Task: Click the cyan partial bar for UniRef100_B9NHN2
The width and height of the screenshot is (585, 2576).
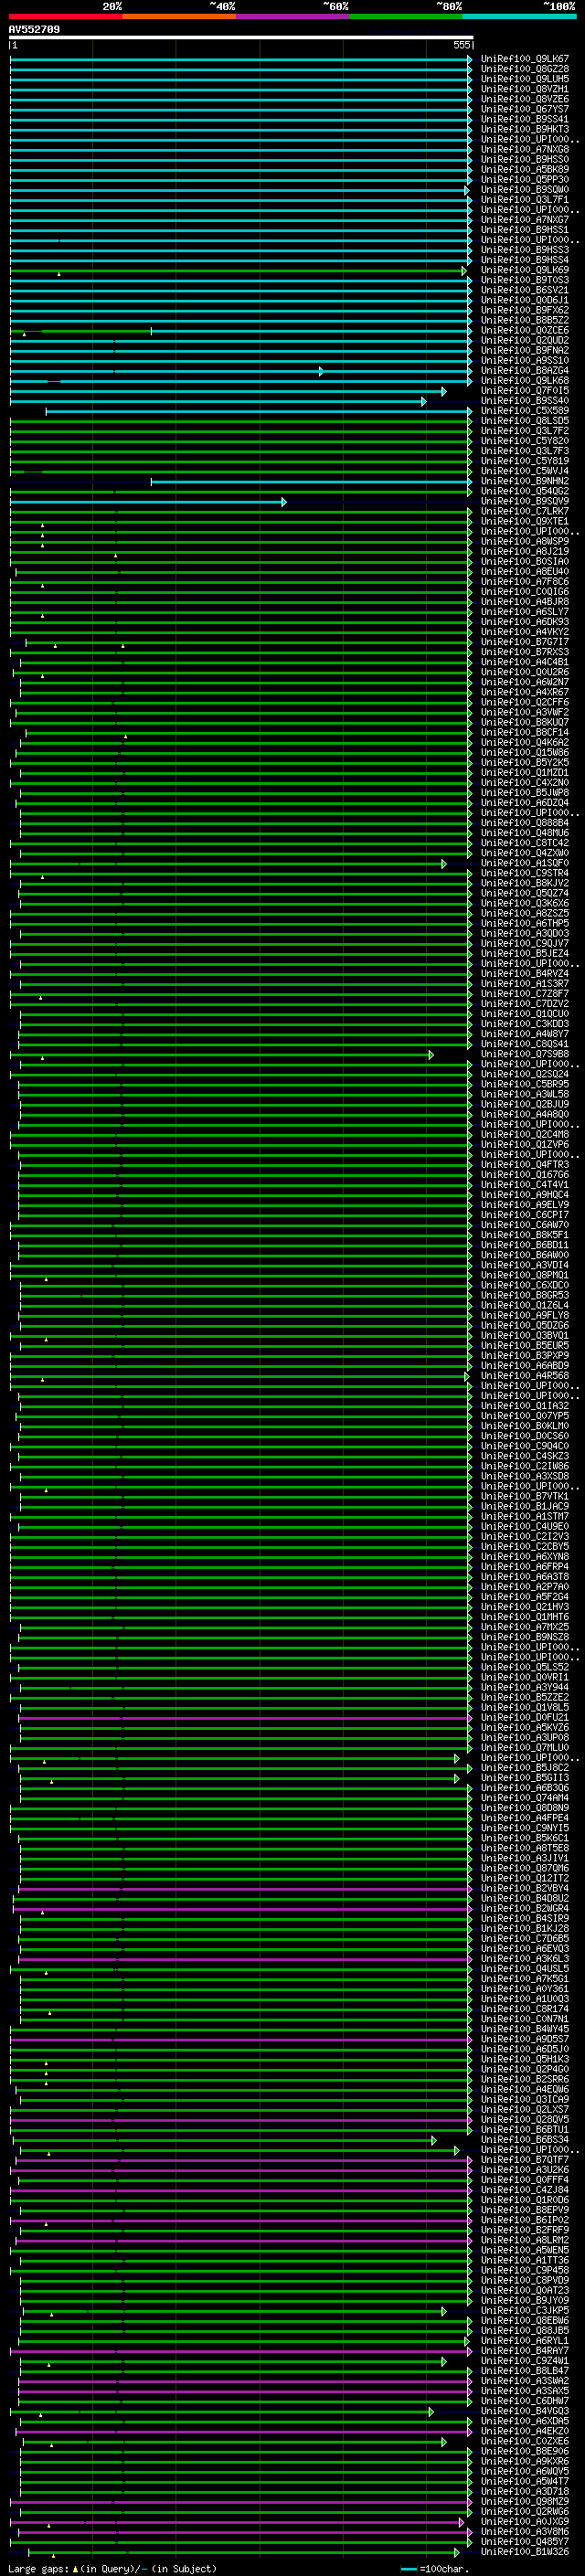Action: coord(311,481)
